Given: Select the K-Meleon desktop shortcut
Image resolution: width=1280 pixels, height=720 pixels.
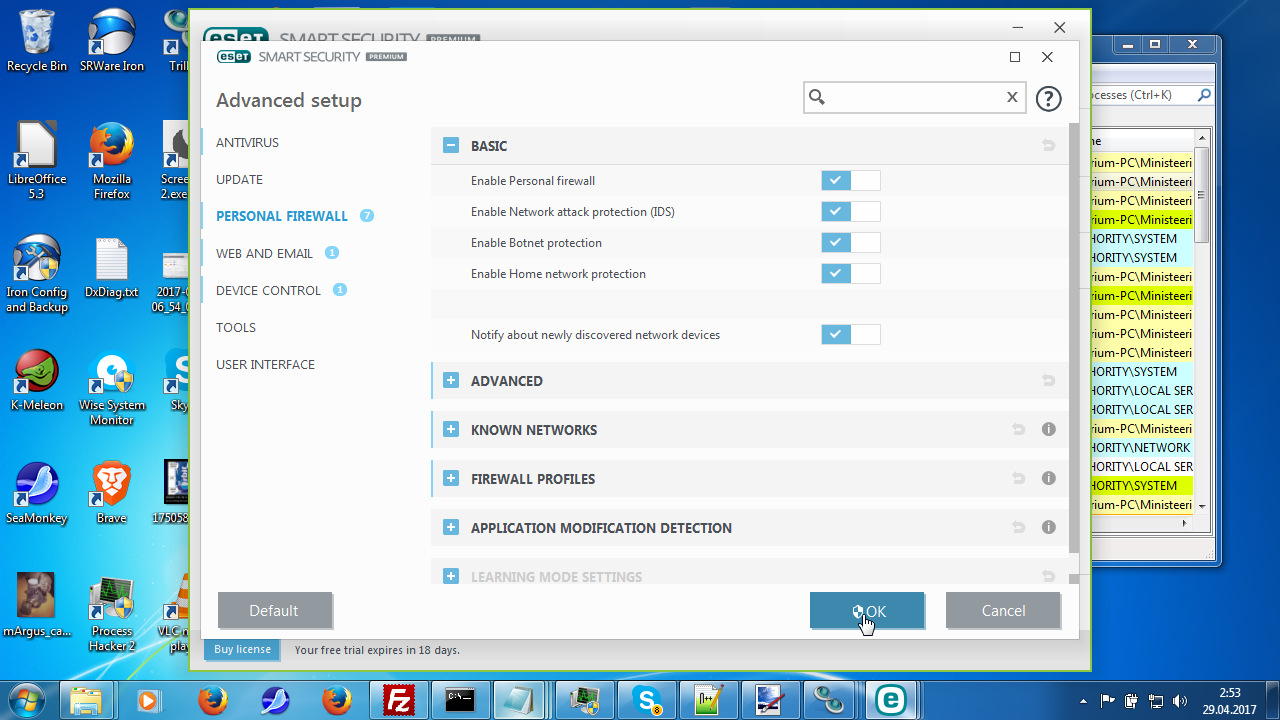Looking at the screenshot, I should pyautogui.click(x=37, y=380).
